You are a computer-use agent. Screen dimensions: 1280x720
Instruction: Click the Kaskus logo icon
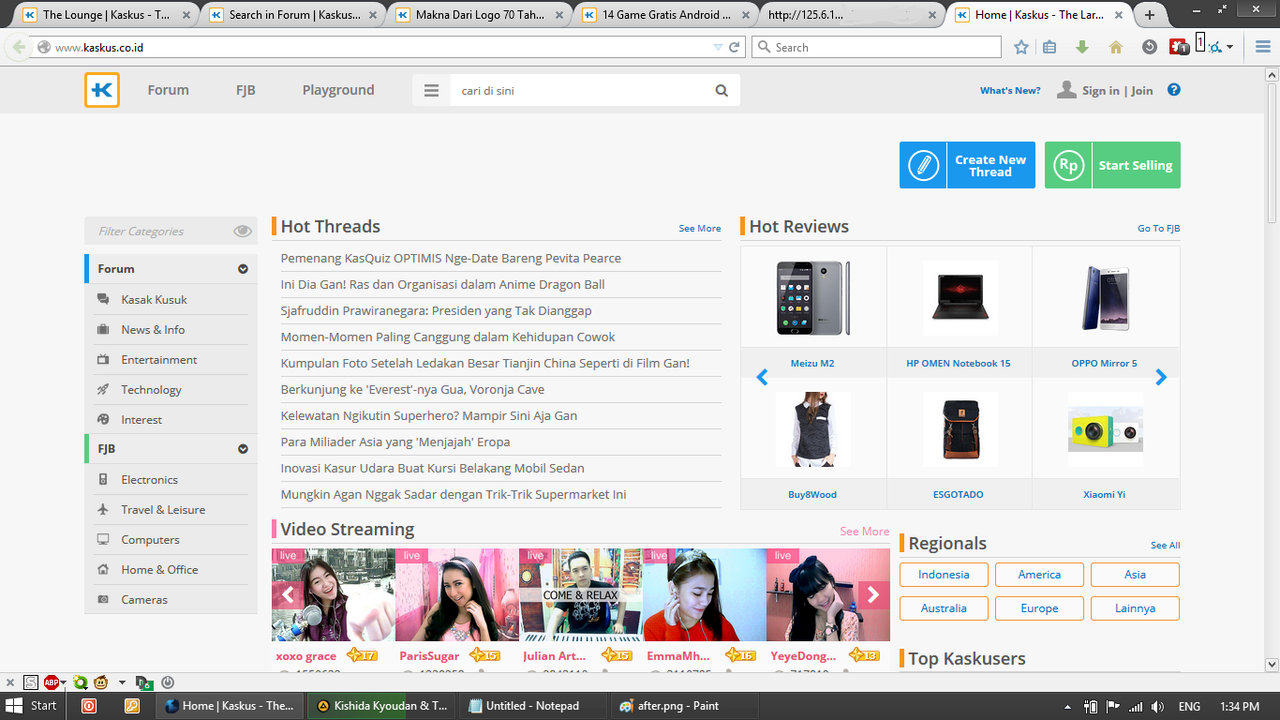click(102, 90)
